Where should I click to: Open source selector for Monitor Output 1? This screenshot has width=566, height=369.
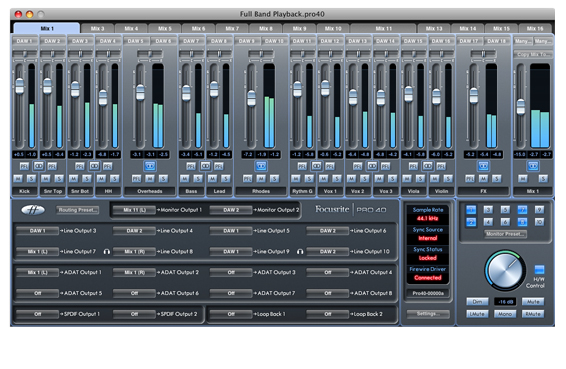(134, 210)
